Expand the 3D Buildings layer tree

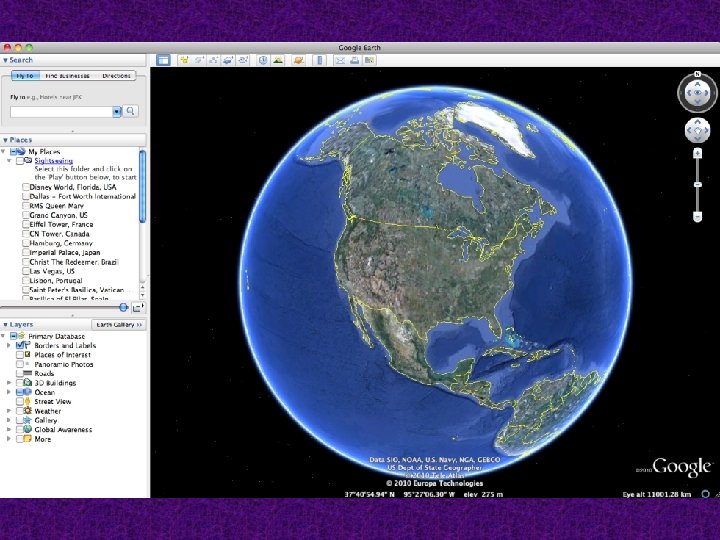(x=9, y=382)
